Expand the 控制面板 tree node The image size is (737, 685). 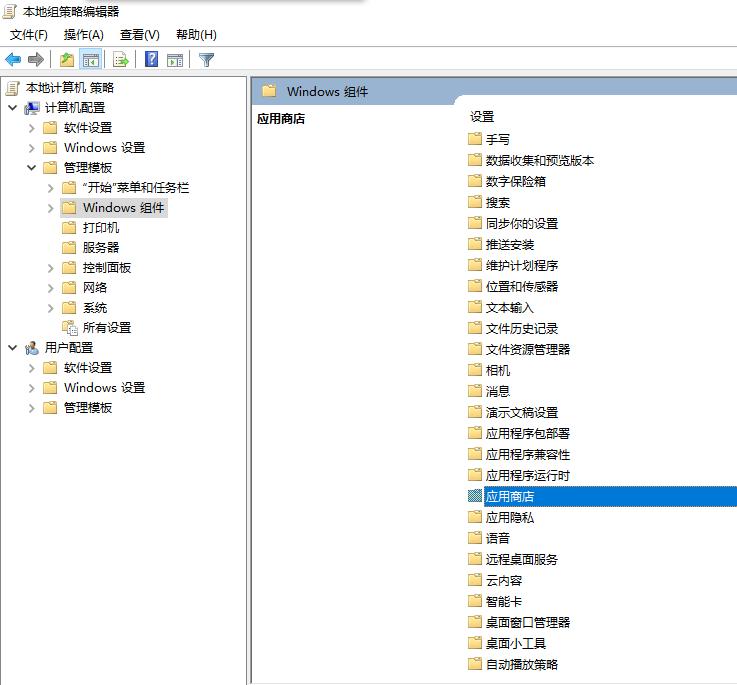pyautogui.click(x=51, y=268)
